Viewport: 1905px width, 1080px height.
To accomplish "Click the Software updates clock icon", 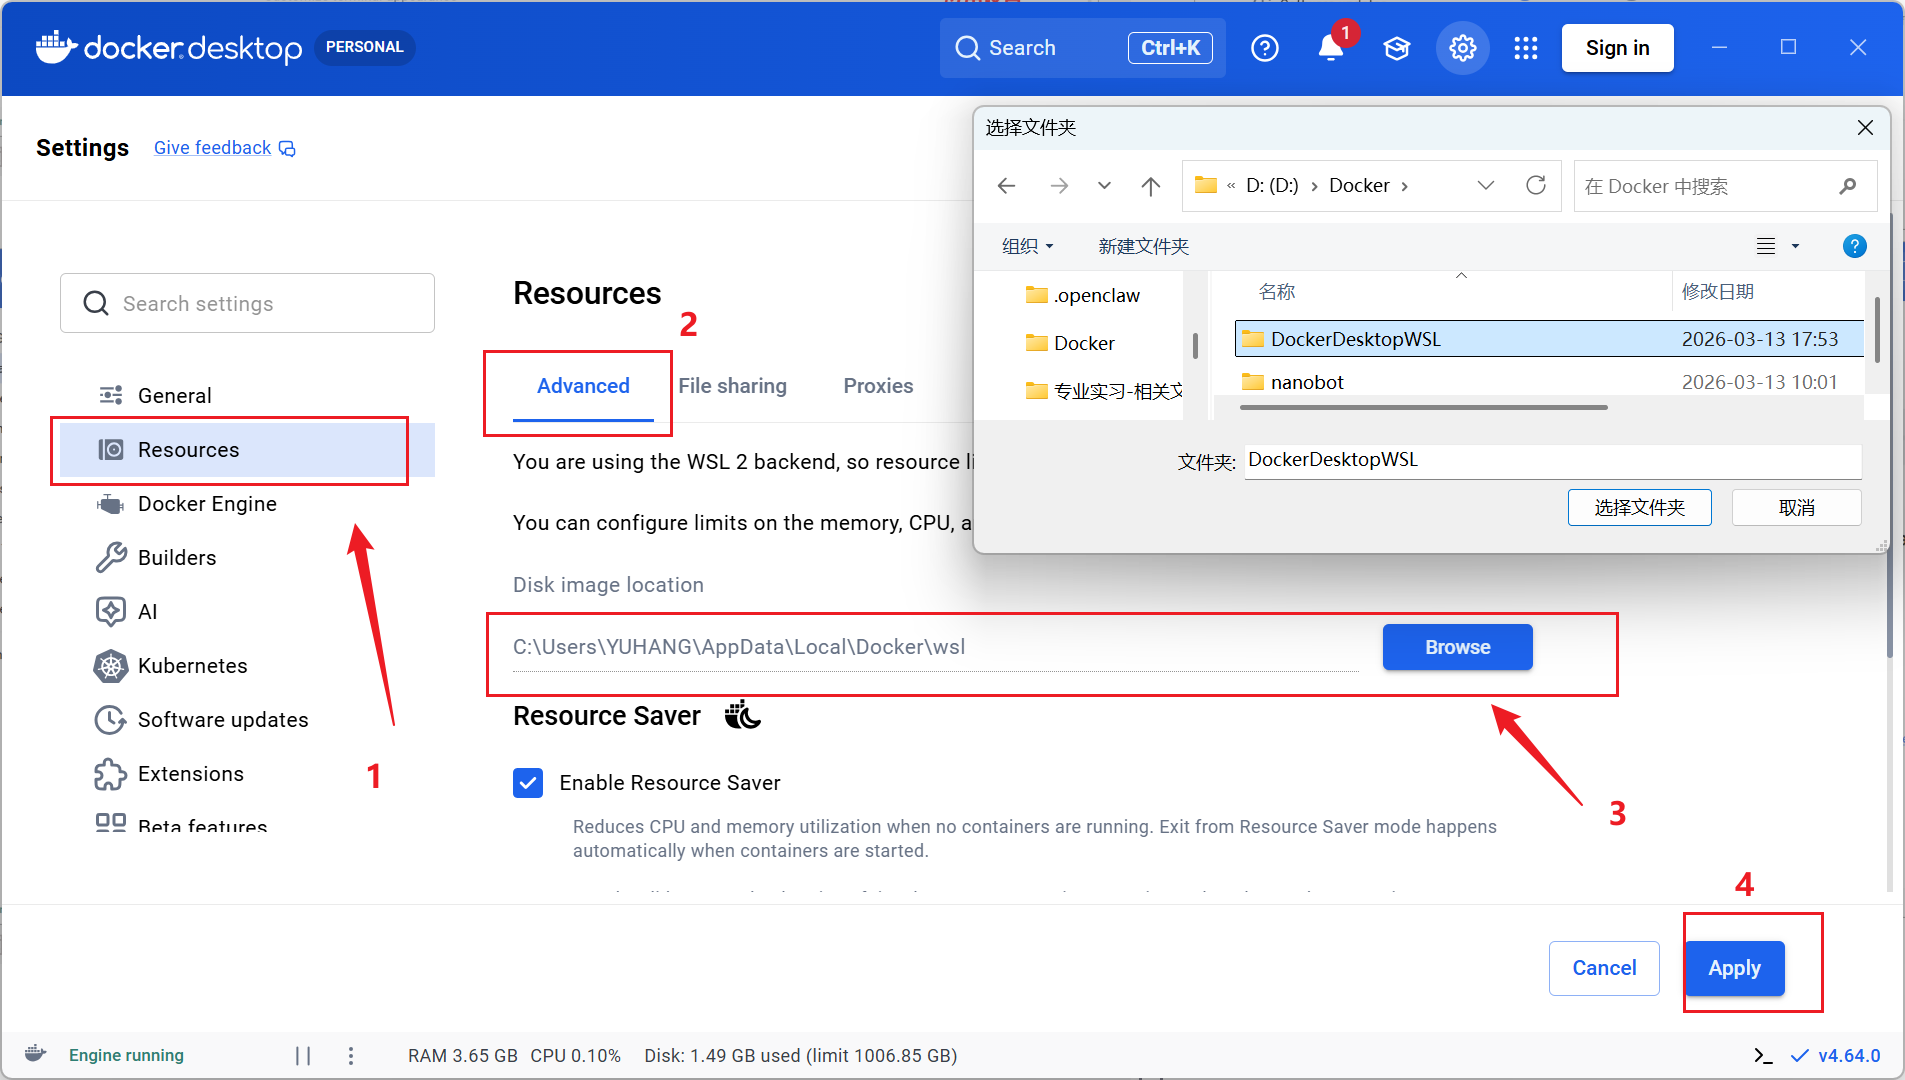I will click(x=111, y=720).
